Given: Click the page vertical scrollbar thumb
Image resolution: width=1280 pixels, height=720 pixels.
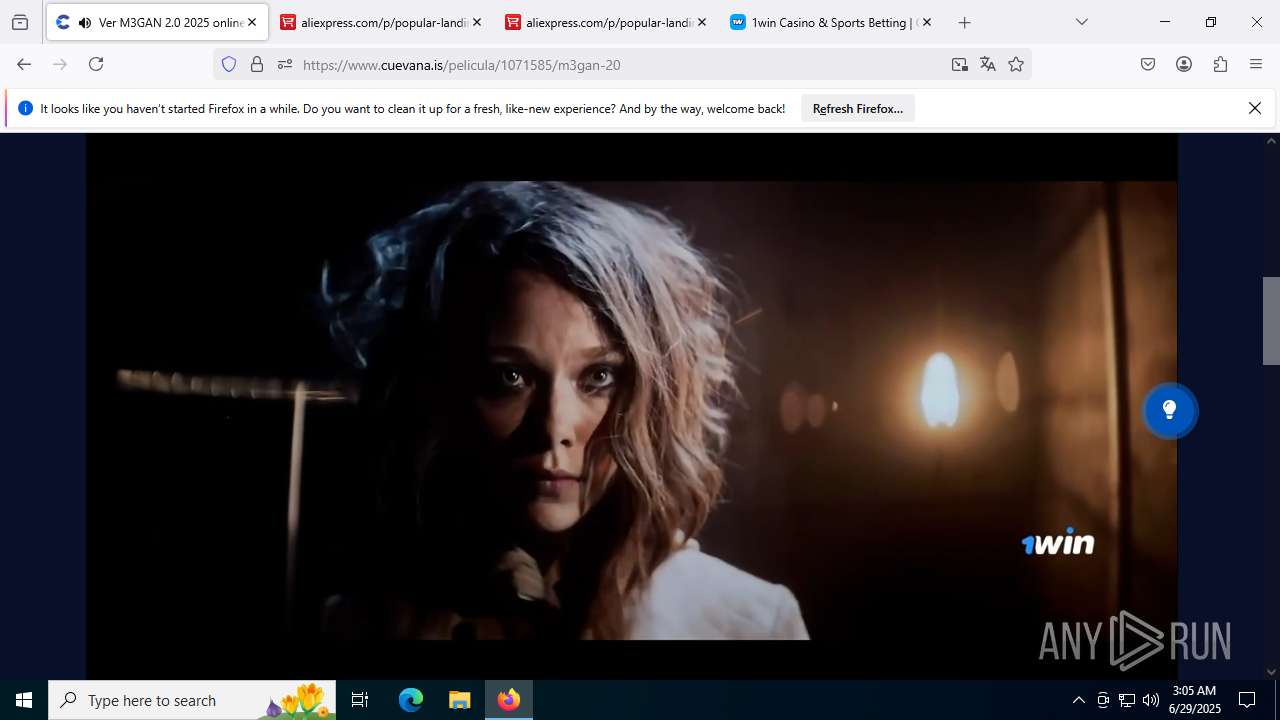Looking at the screenshot, I should tap(1271, 320).
